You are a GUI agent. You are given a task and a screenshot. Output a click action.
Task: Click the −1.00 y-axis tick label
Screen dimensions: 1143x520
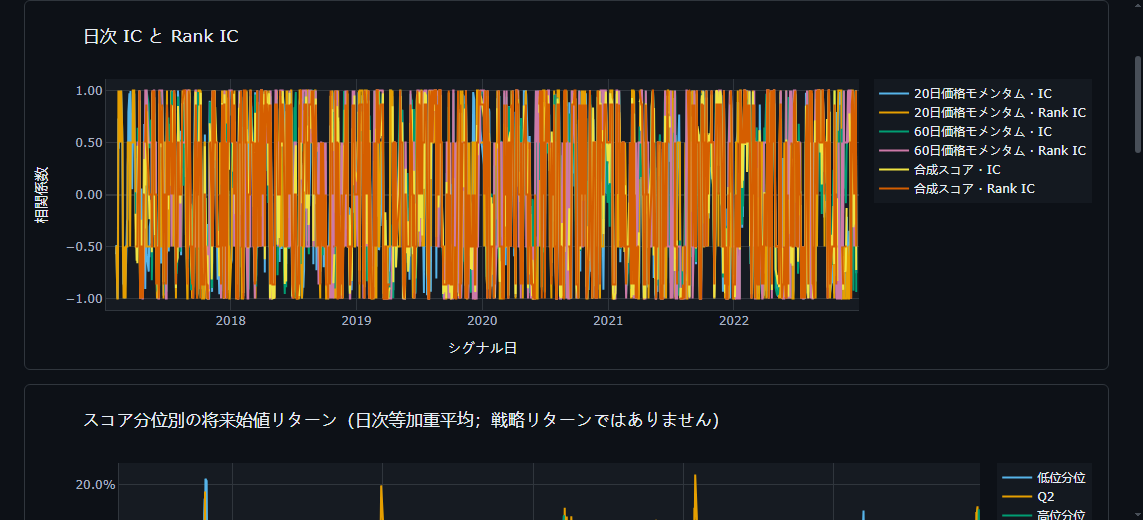pyautogui.click(x=83, y=298)
